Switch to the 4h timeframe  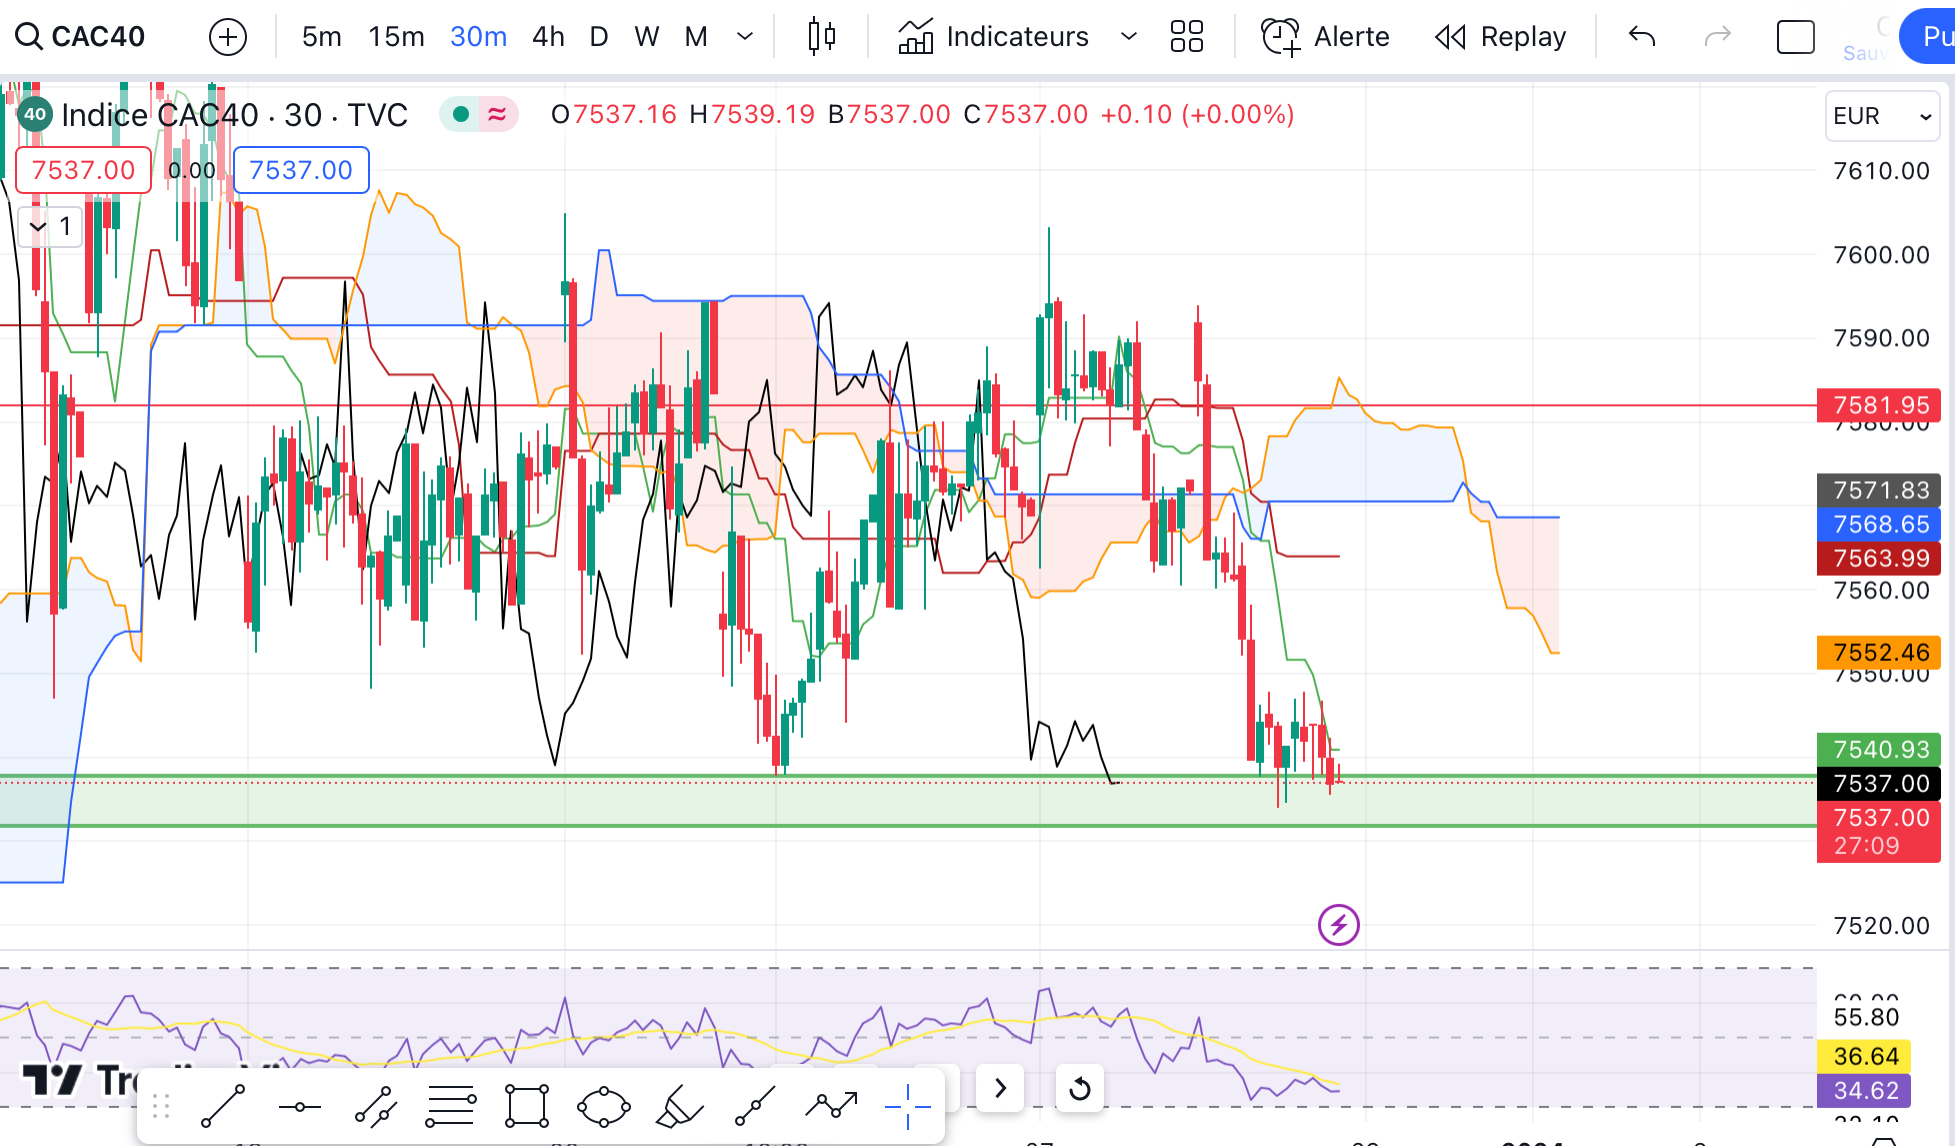pyautogui.click(x=548, y=37)
